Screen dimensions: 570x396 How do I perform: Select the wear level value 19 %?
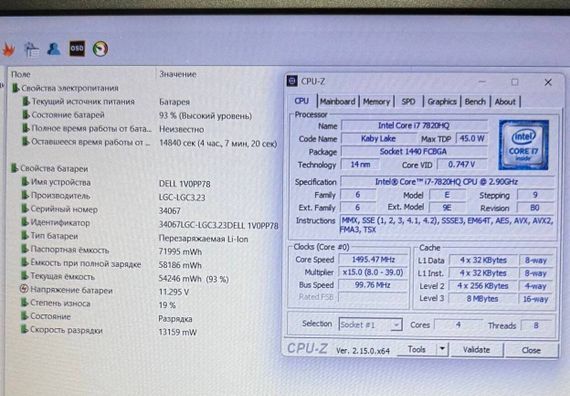[167, 305]
